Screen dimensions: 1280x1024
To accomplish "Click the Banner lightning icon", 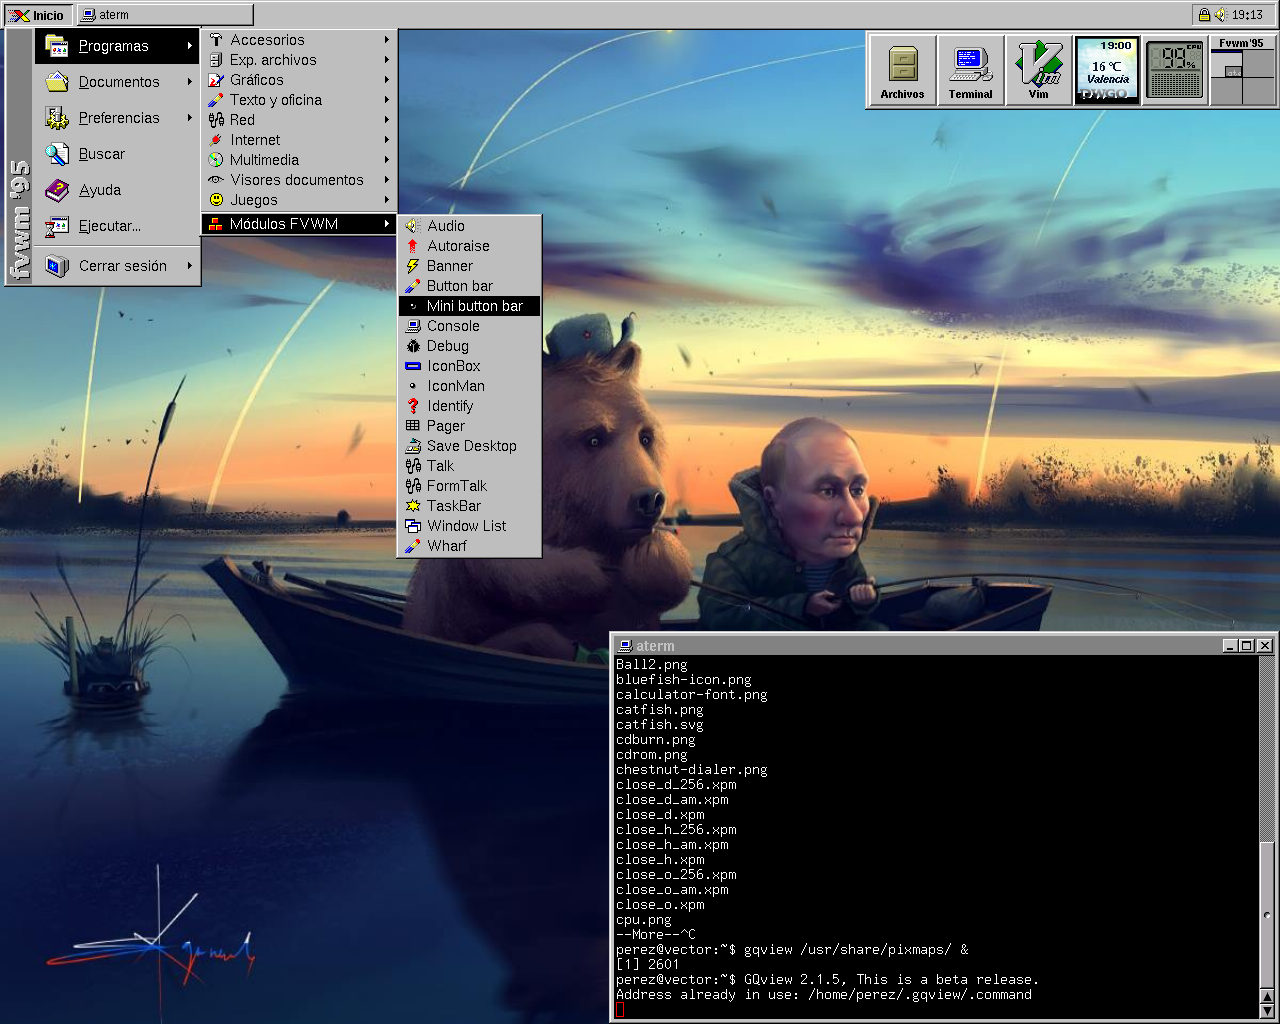I will (412, 266).
